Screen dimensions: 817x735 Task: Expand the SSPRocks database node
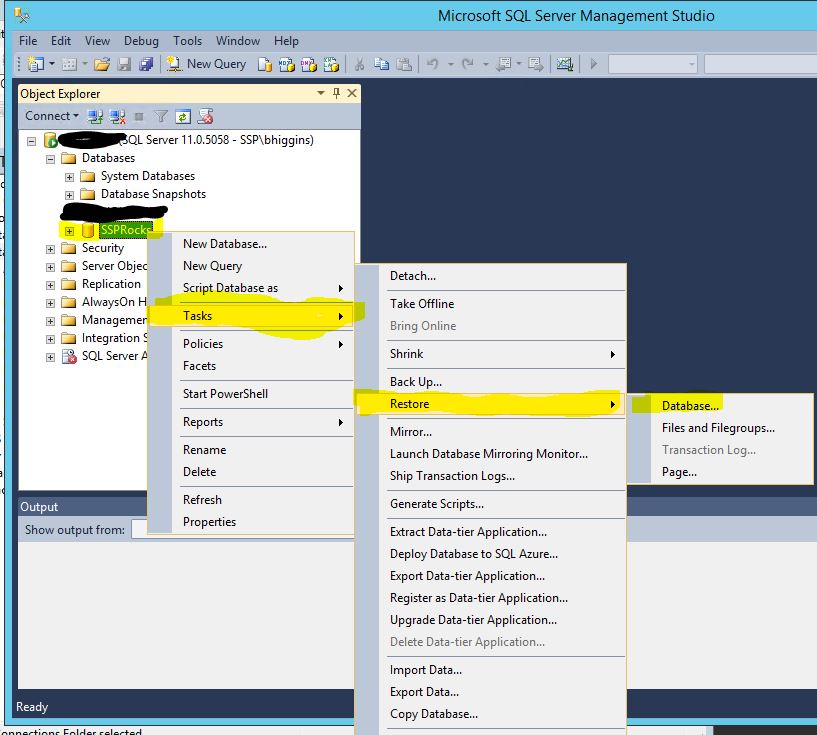69,231
